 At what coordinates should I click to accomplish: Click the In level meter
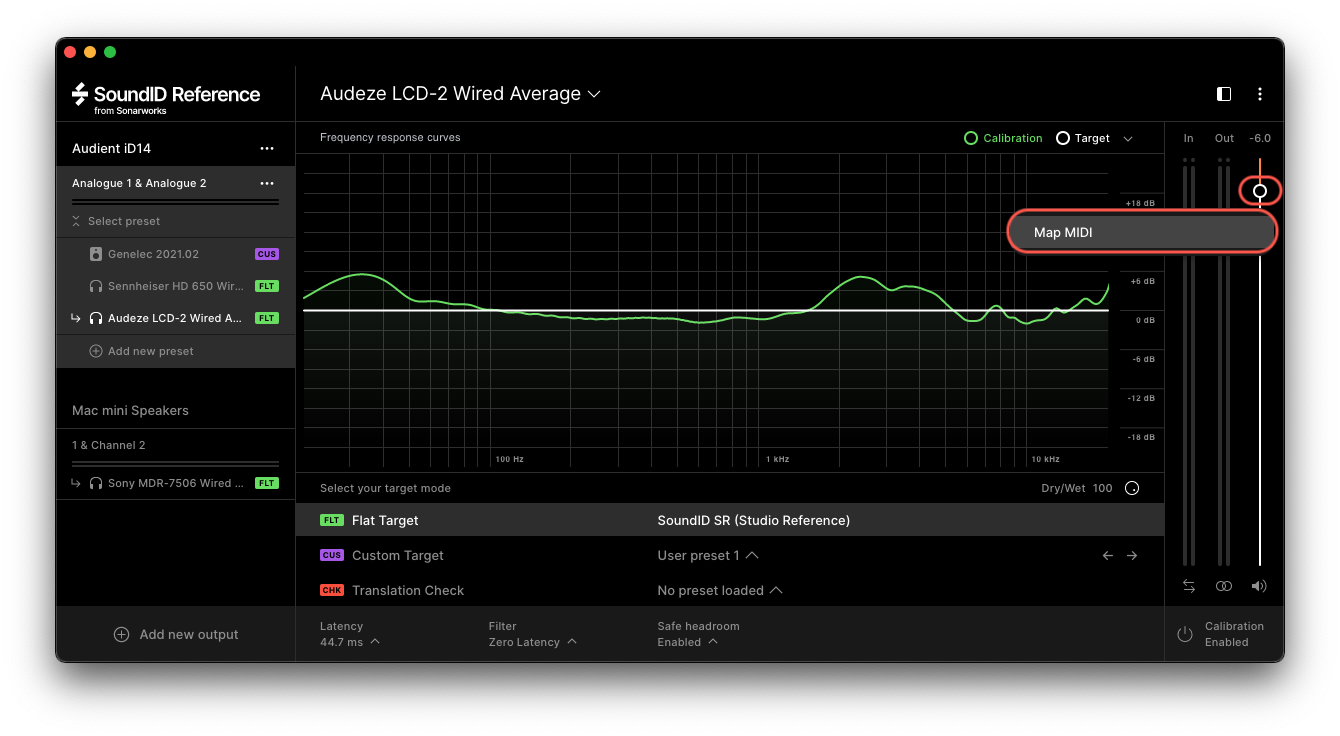[x=1189, y=362]
